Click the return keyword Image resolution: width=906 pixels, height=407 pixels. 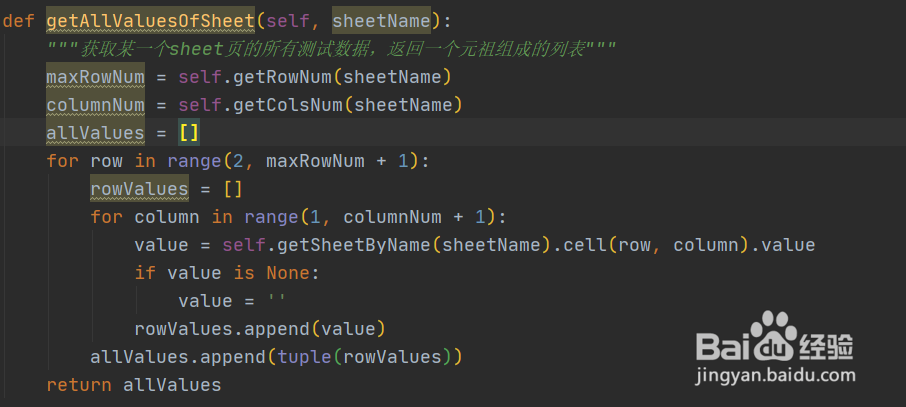point(79,385)
